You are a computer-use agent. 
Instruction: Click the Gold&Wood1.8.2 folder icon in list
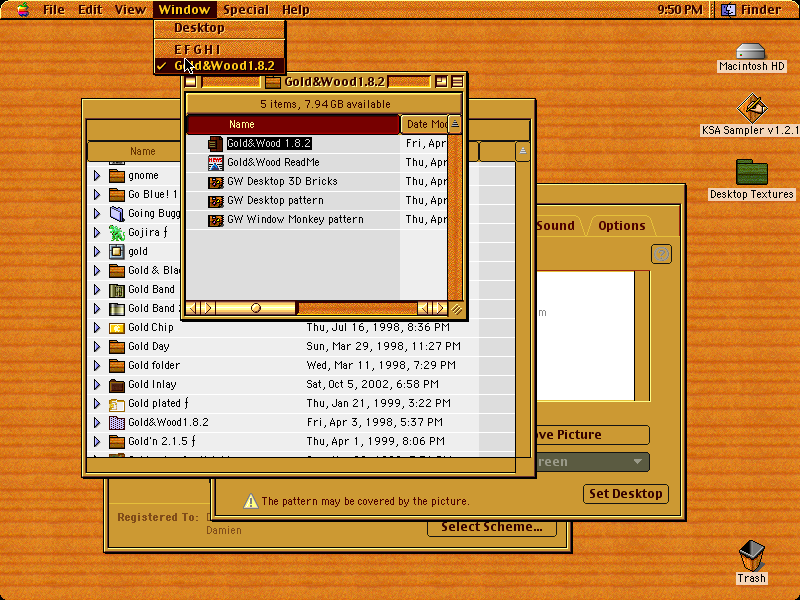(117, 423)
